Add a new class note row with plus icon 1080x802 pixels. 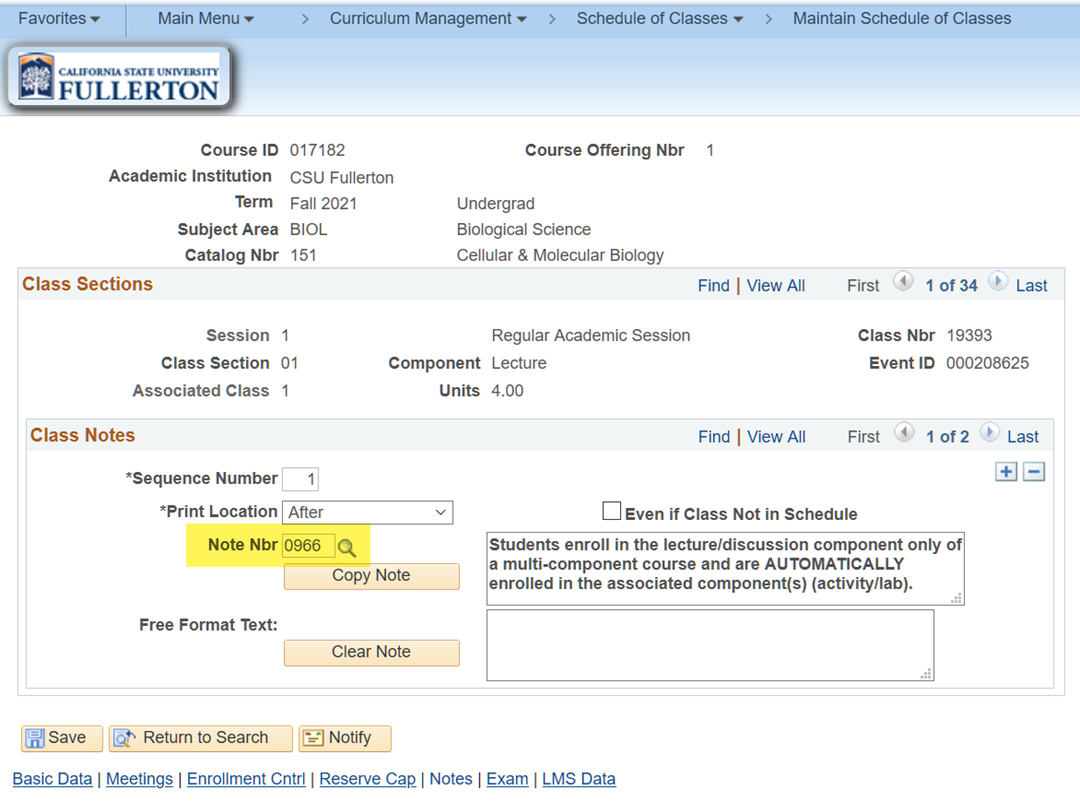[1006, 472]
